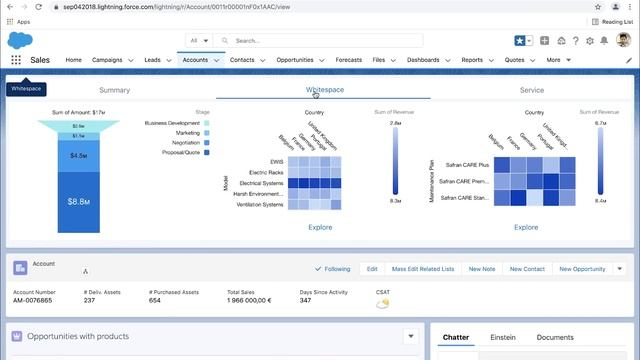This screenshot has height=360, width=640.
Task: Open the App Launcher grid icon
Action: coord(16,60)
